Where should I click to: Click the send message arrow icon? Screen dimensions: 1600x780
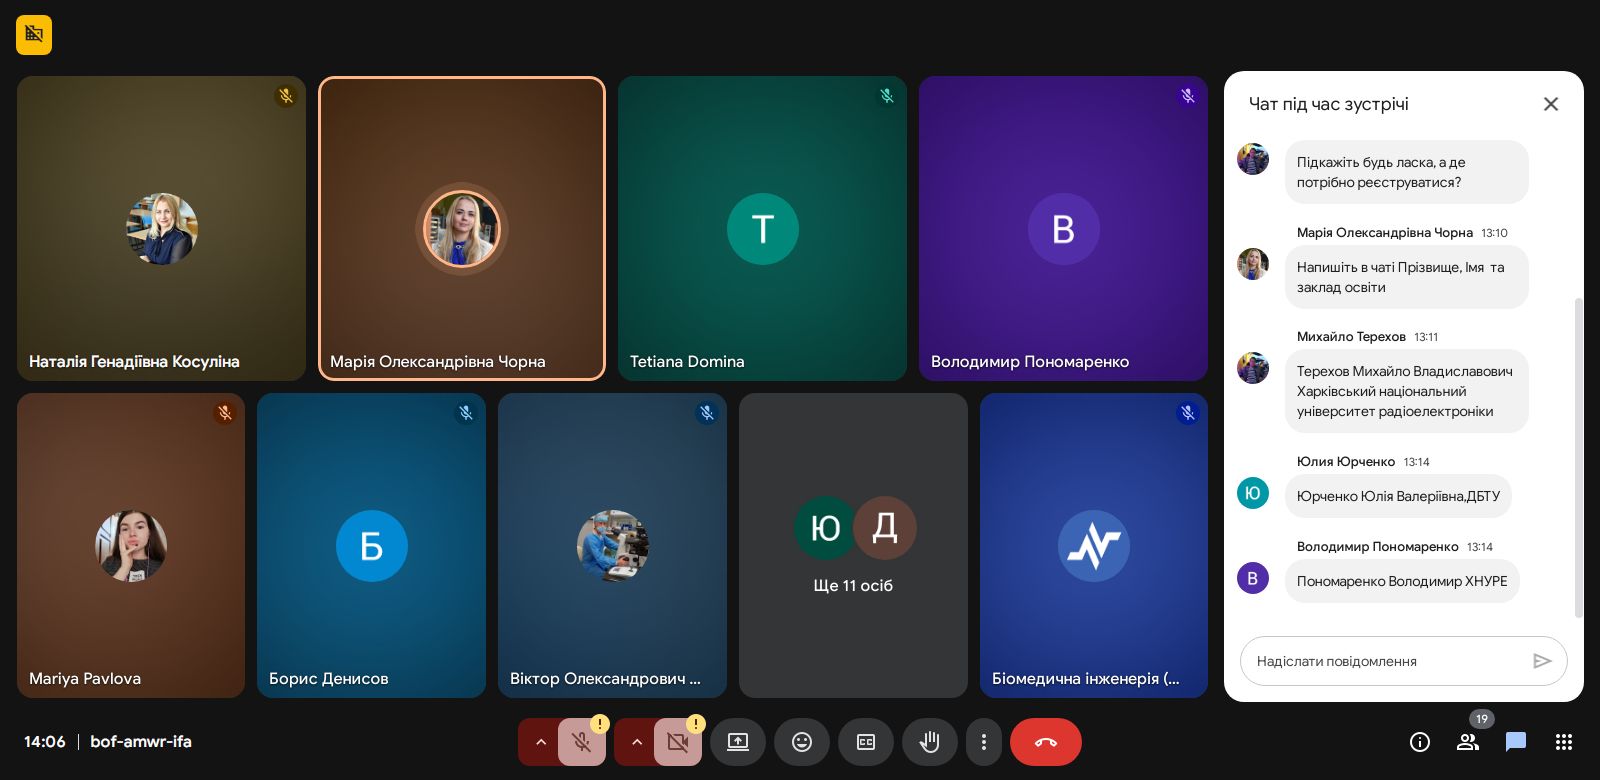1542,661
